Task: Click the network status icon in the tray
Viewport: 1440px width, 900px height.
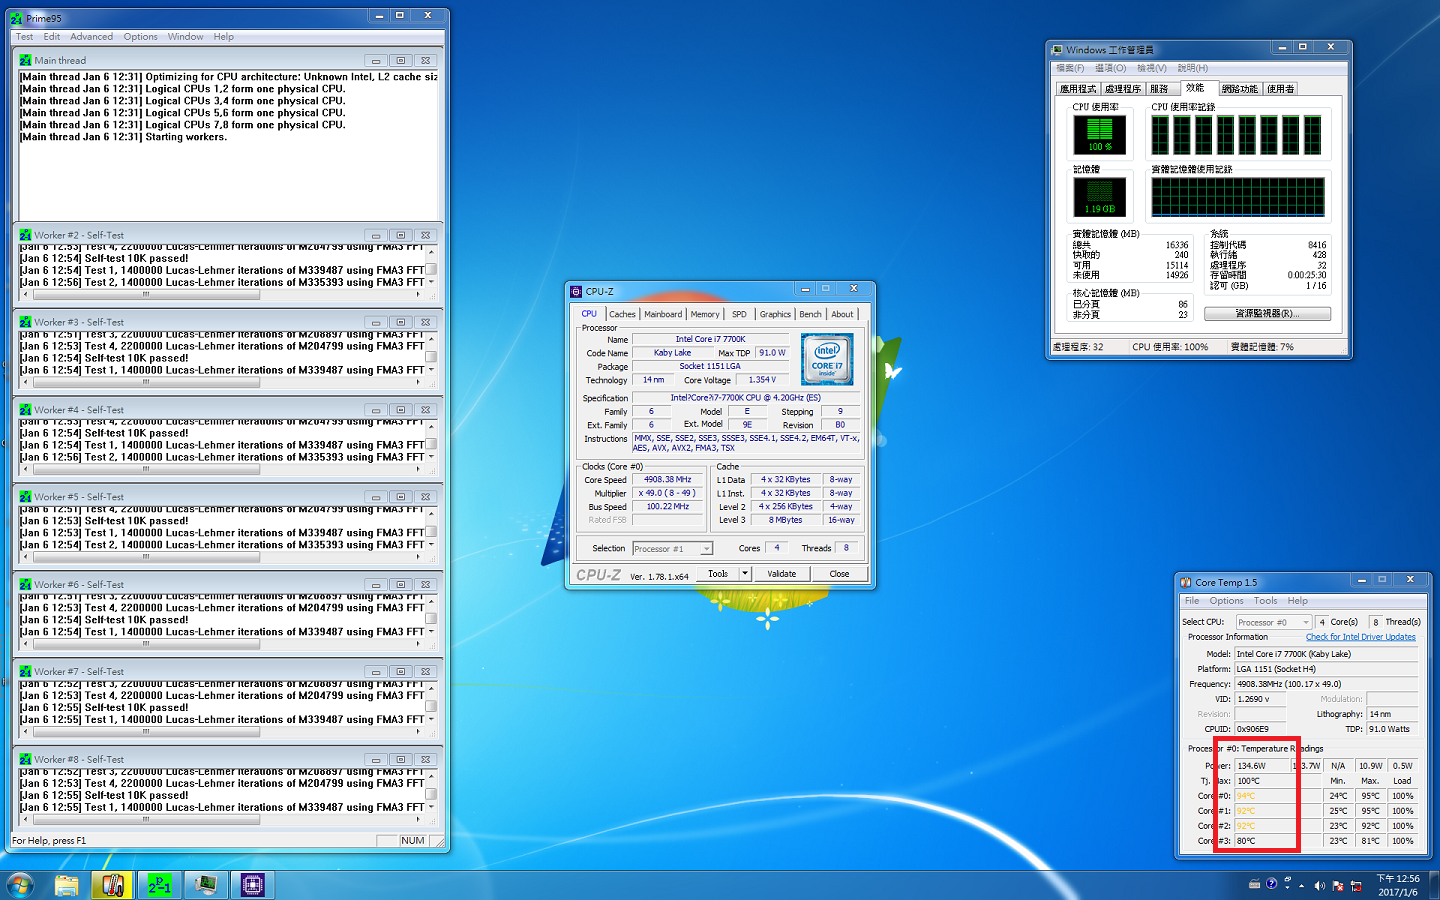Action: (x=1356, y=885)
